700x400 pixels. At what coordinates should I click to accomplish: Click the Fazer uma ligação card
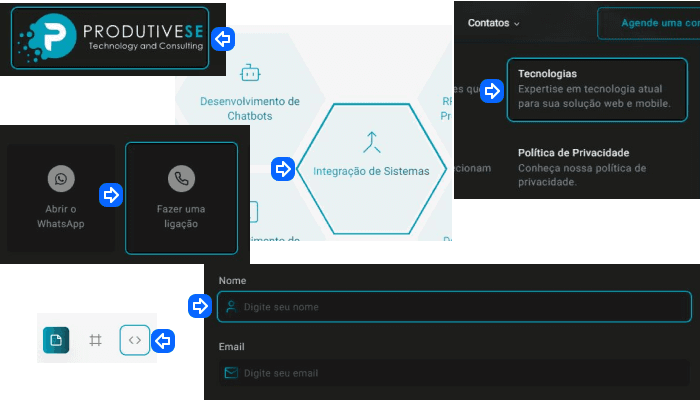point(181,198)
